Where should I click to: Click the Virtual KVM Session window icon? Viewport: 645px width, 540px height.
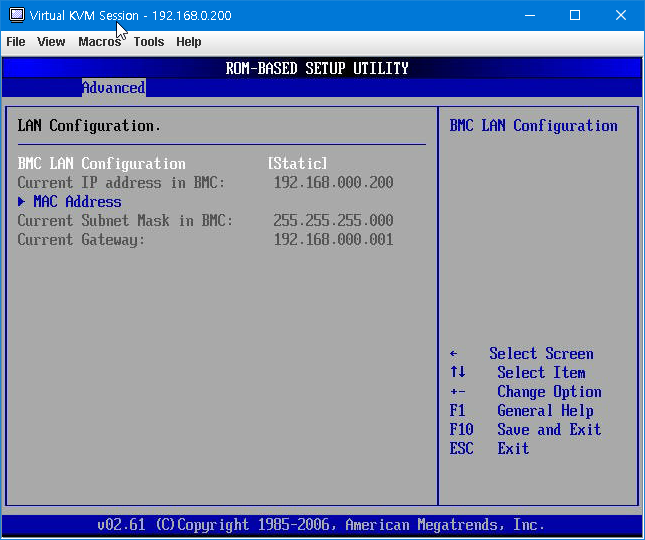click(16, 15)
